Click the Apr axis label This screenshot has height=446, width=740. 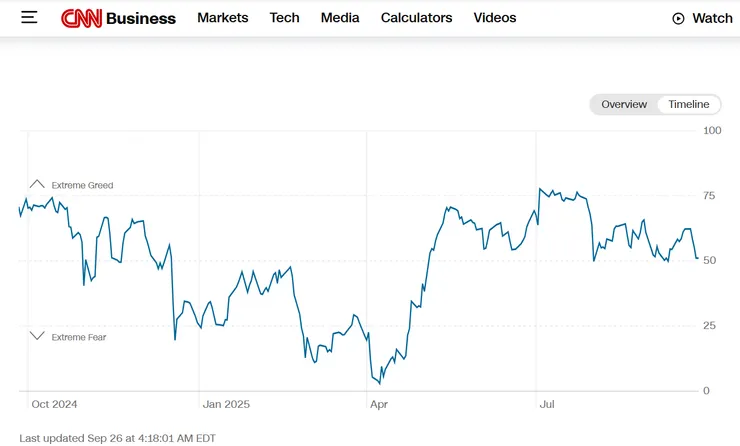pyautogui.click(x=379, y=405)
